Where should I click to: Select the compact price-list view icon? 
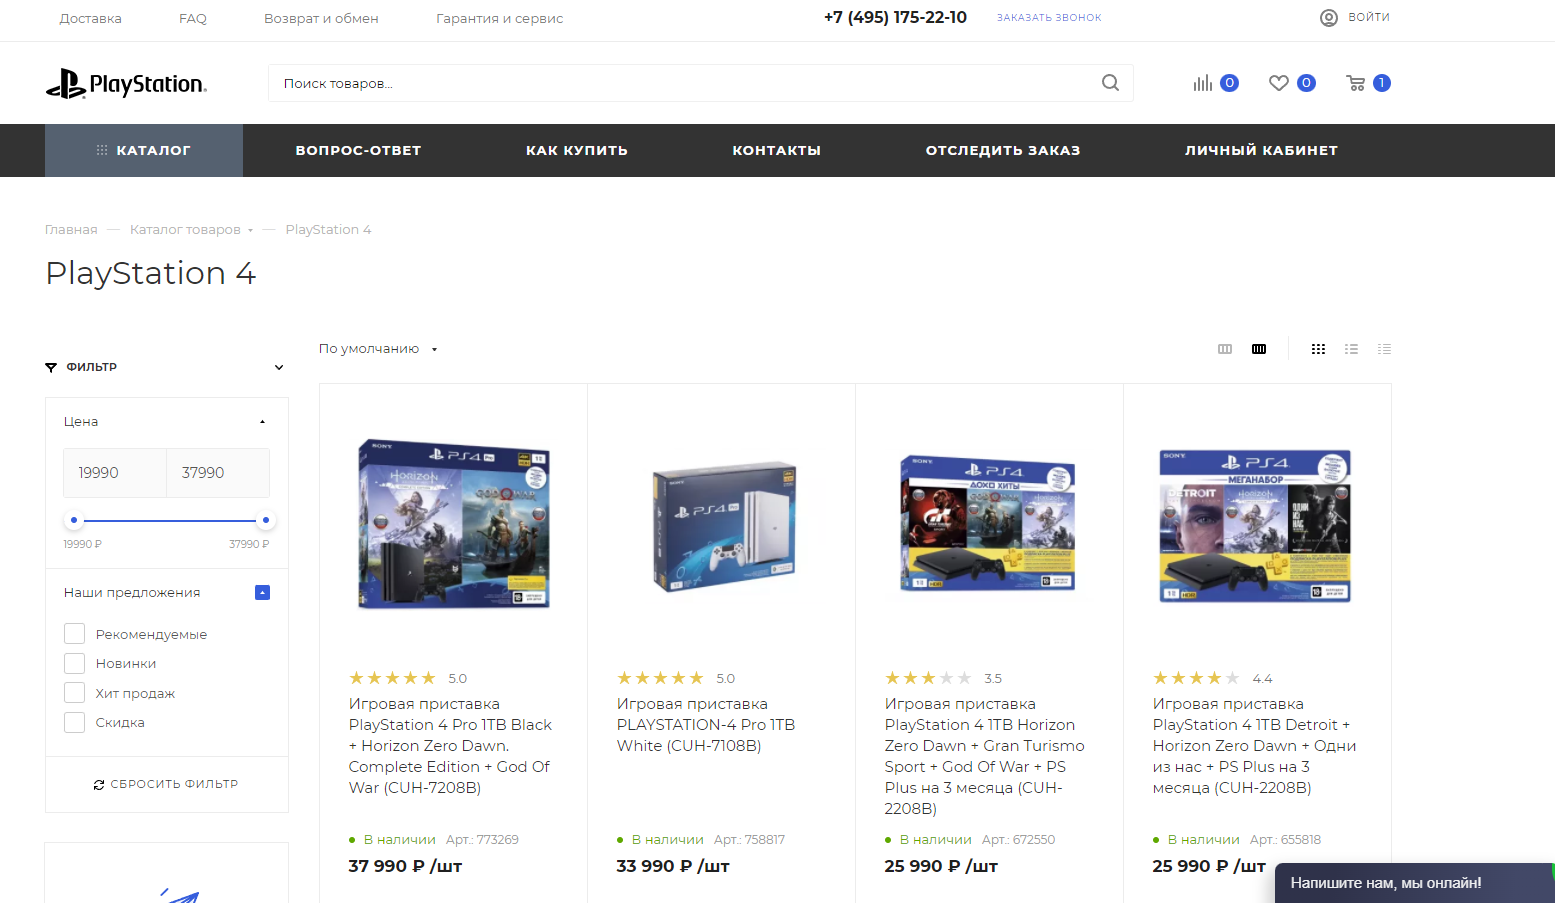(1384, 349)
